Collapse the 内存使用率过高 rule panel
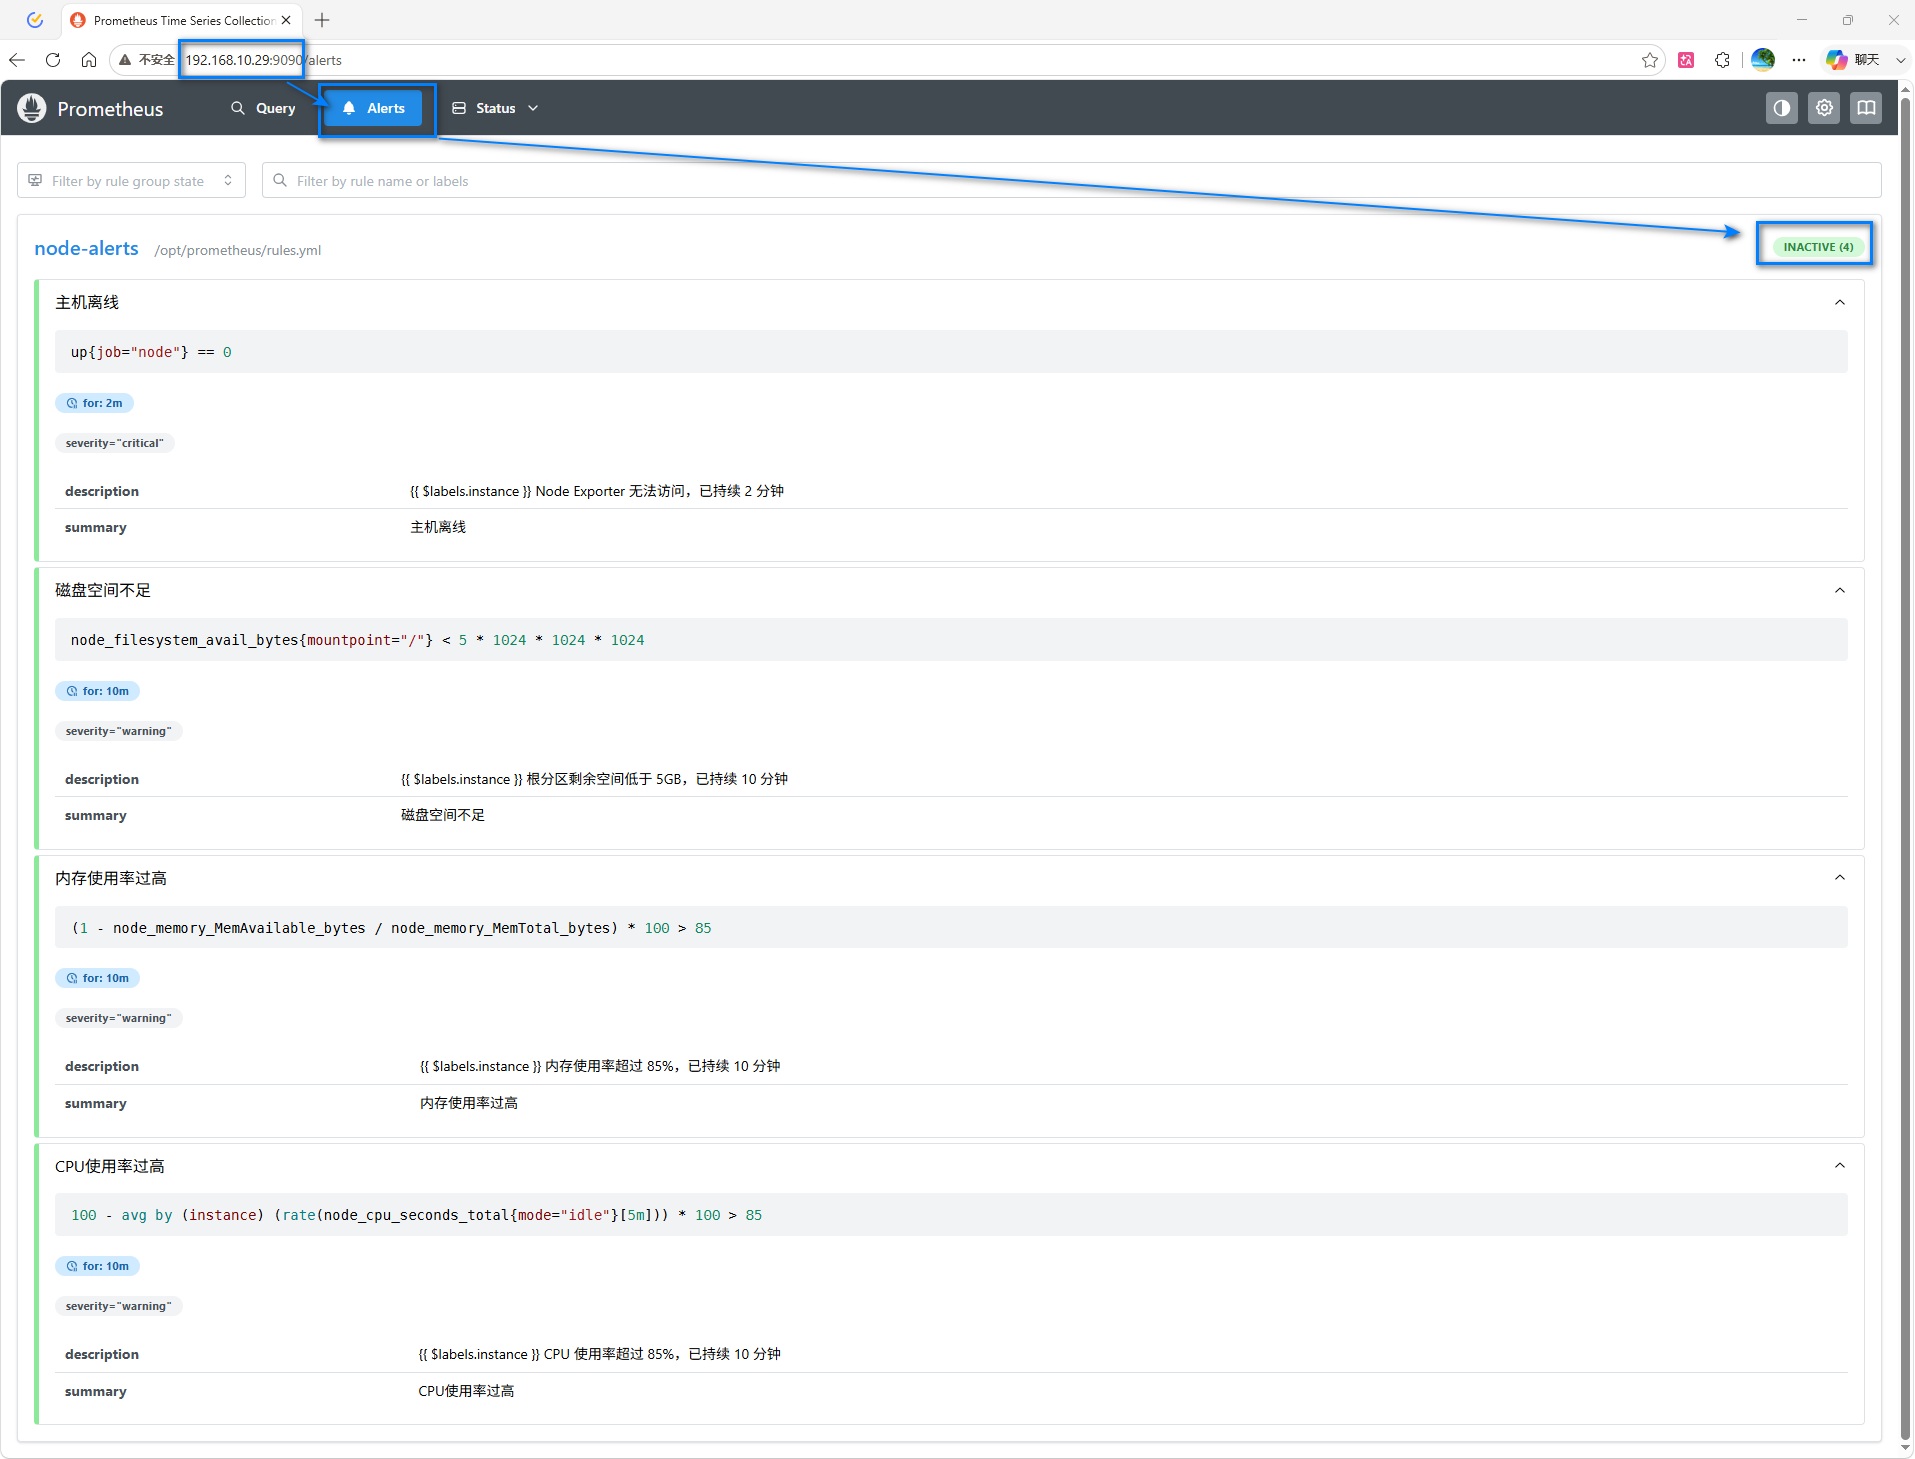This screenshot has height=1459, width=1915. (x=1839, y=877)
